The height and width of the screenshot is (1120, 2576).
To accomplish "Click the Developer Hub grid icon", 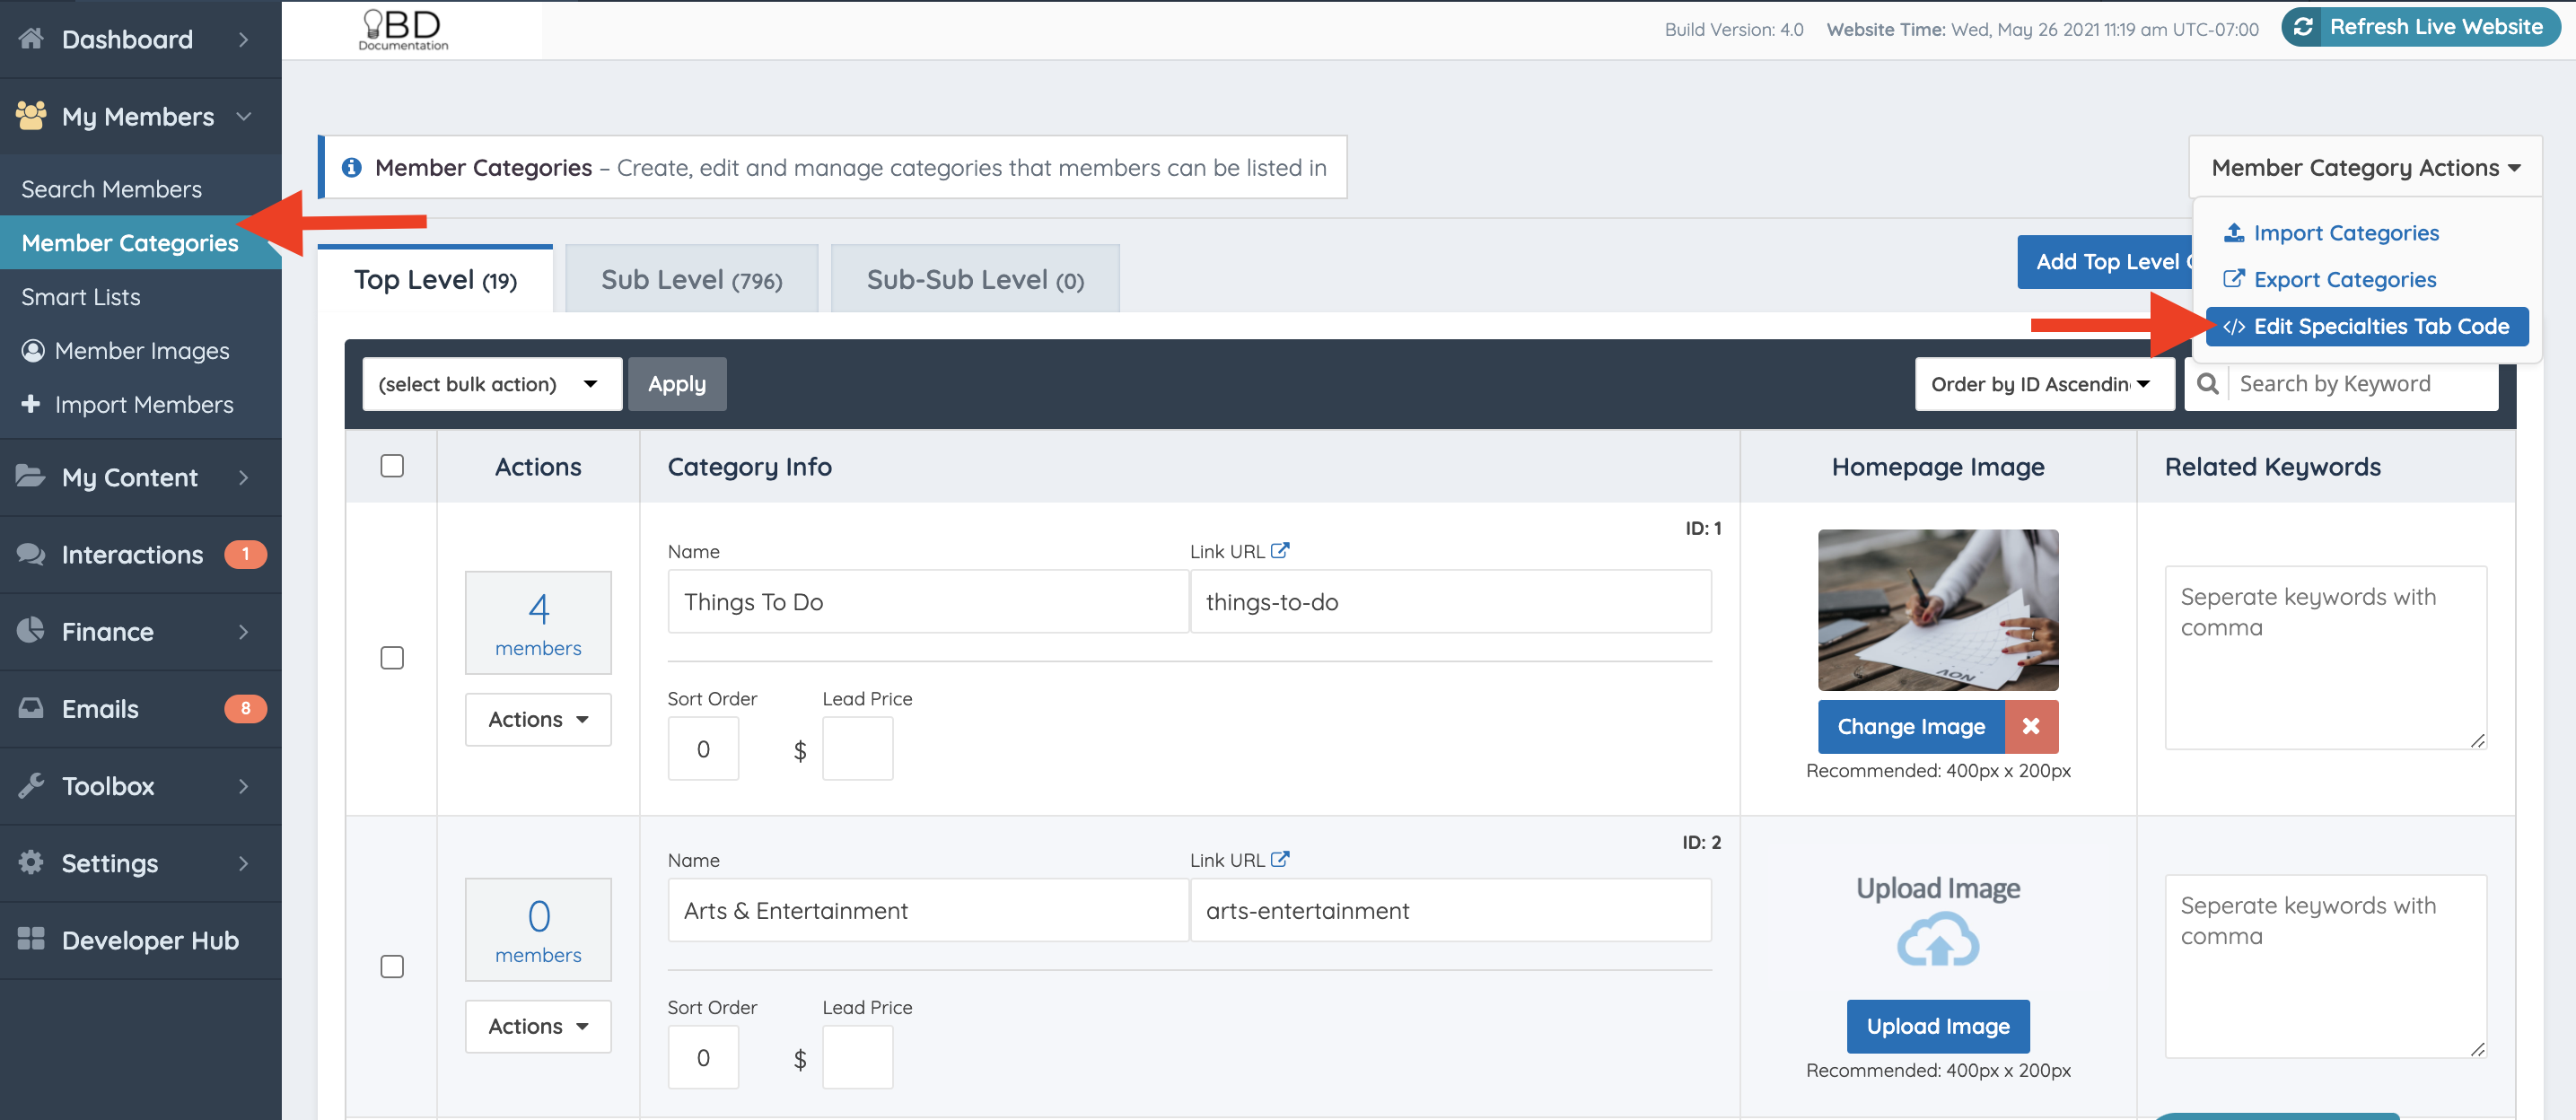I will (31, 939).
